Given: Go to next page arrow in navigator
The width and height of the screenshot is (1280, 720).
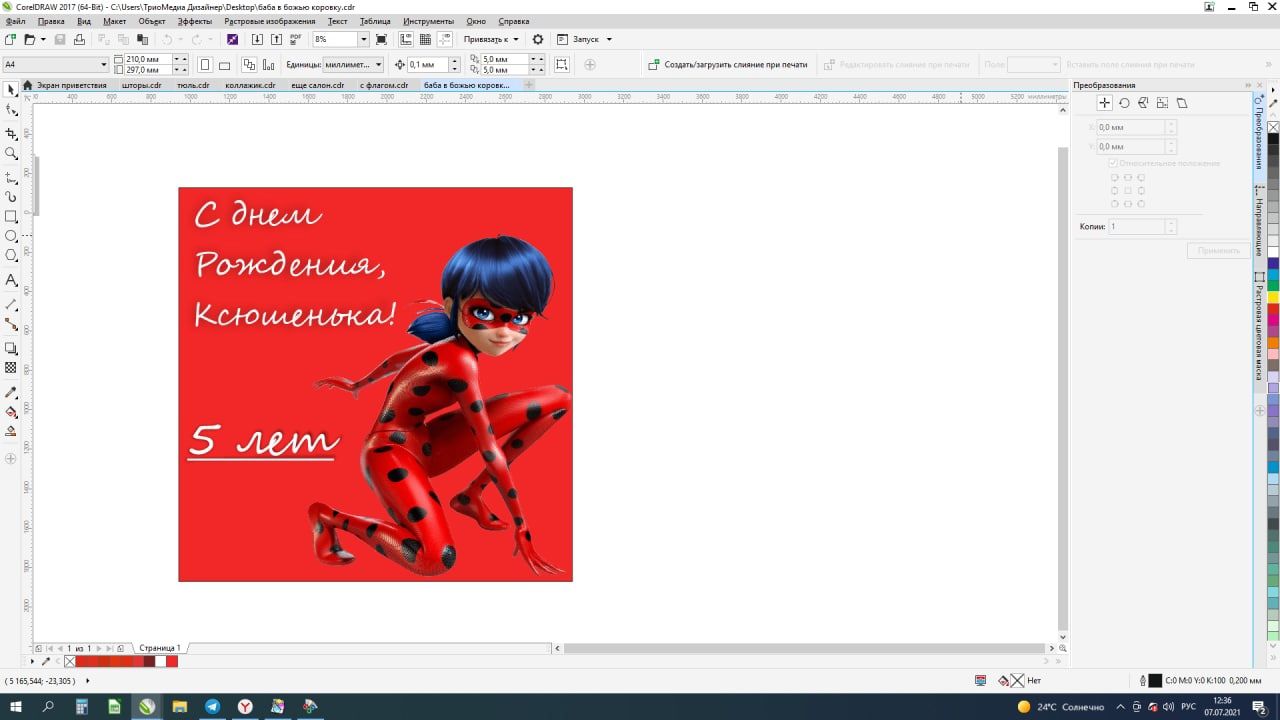Looking at the screenshot, I should [99, 648].
